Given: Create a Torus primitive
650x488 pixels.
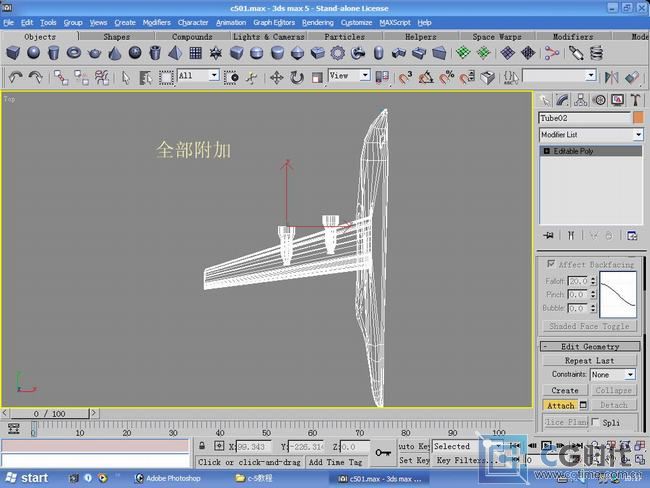Looking at the screenshot, I should (x=74, y=53).
